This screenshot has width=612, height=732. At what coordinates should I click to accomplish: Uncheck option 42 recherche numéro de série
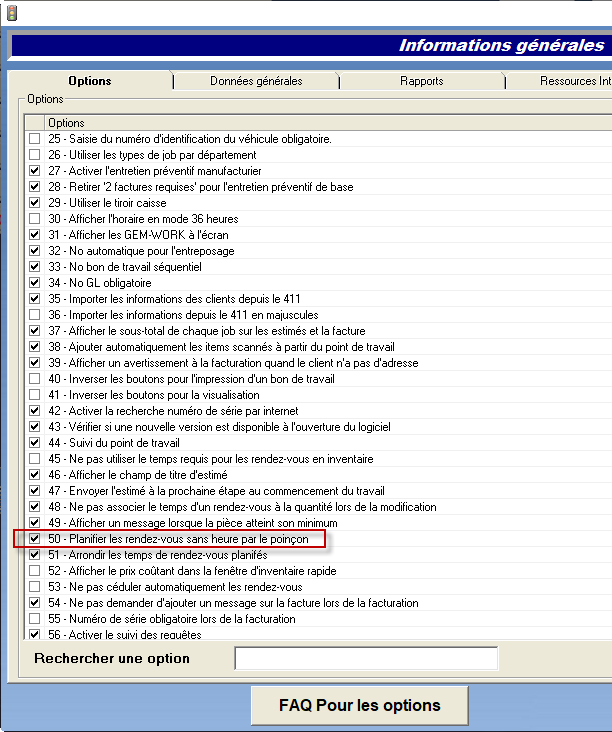pyautogui.click(x=35, y=410)
